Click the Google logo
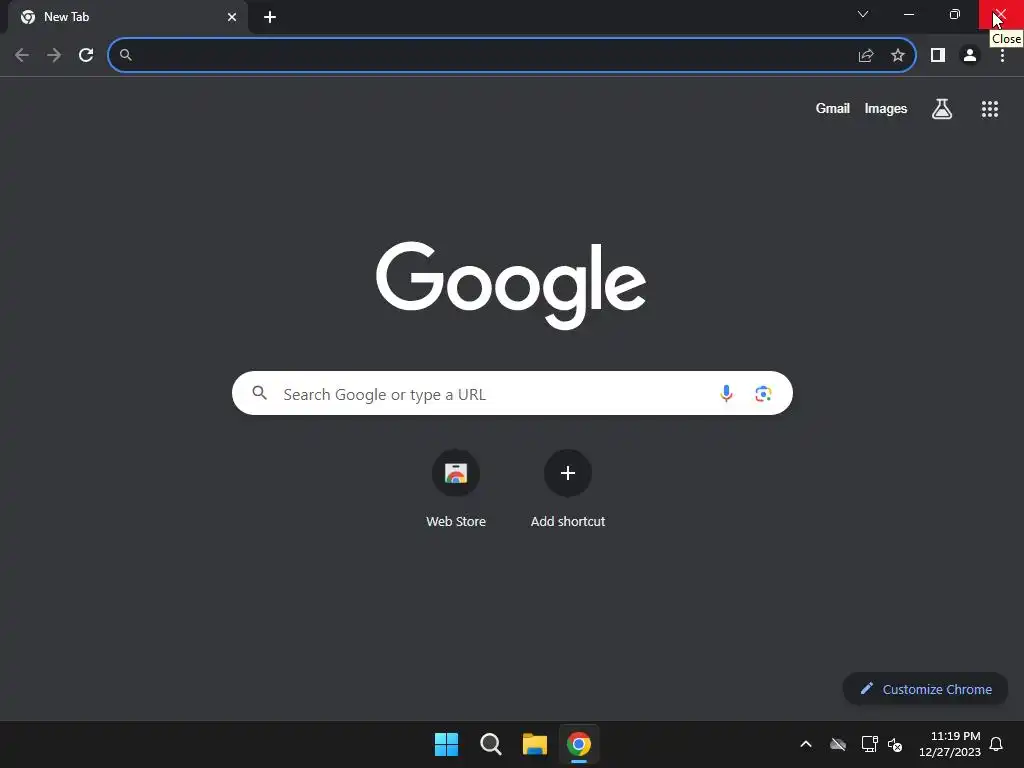The height and width of the screenshot is (768, 1024). 511,285
